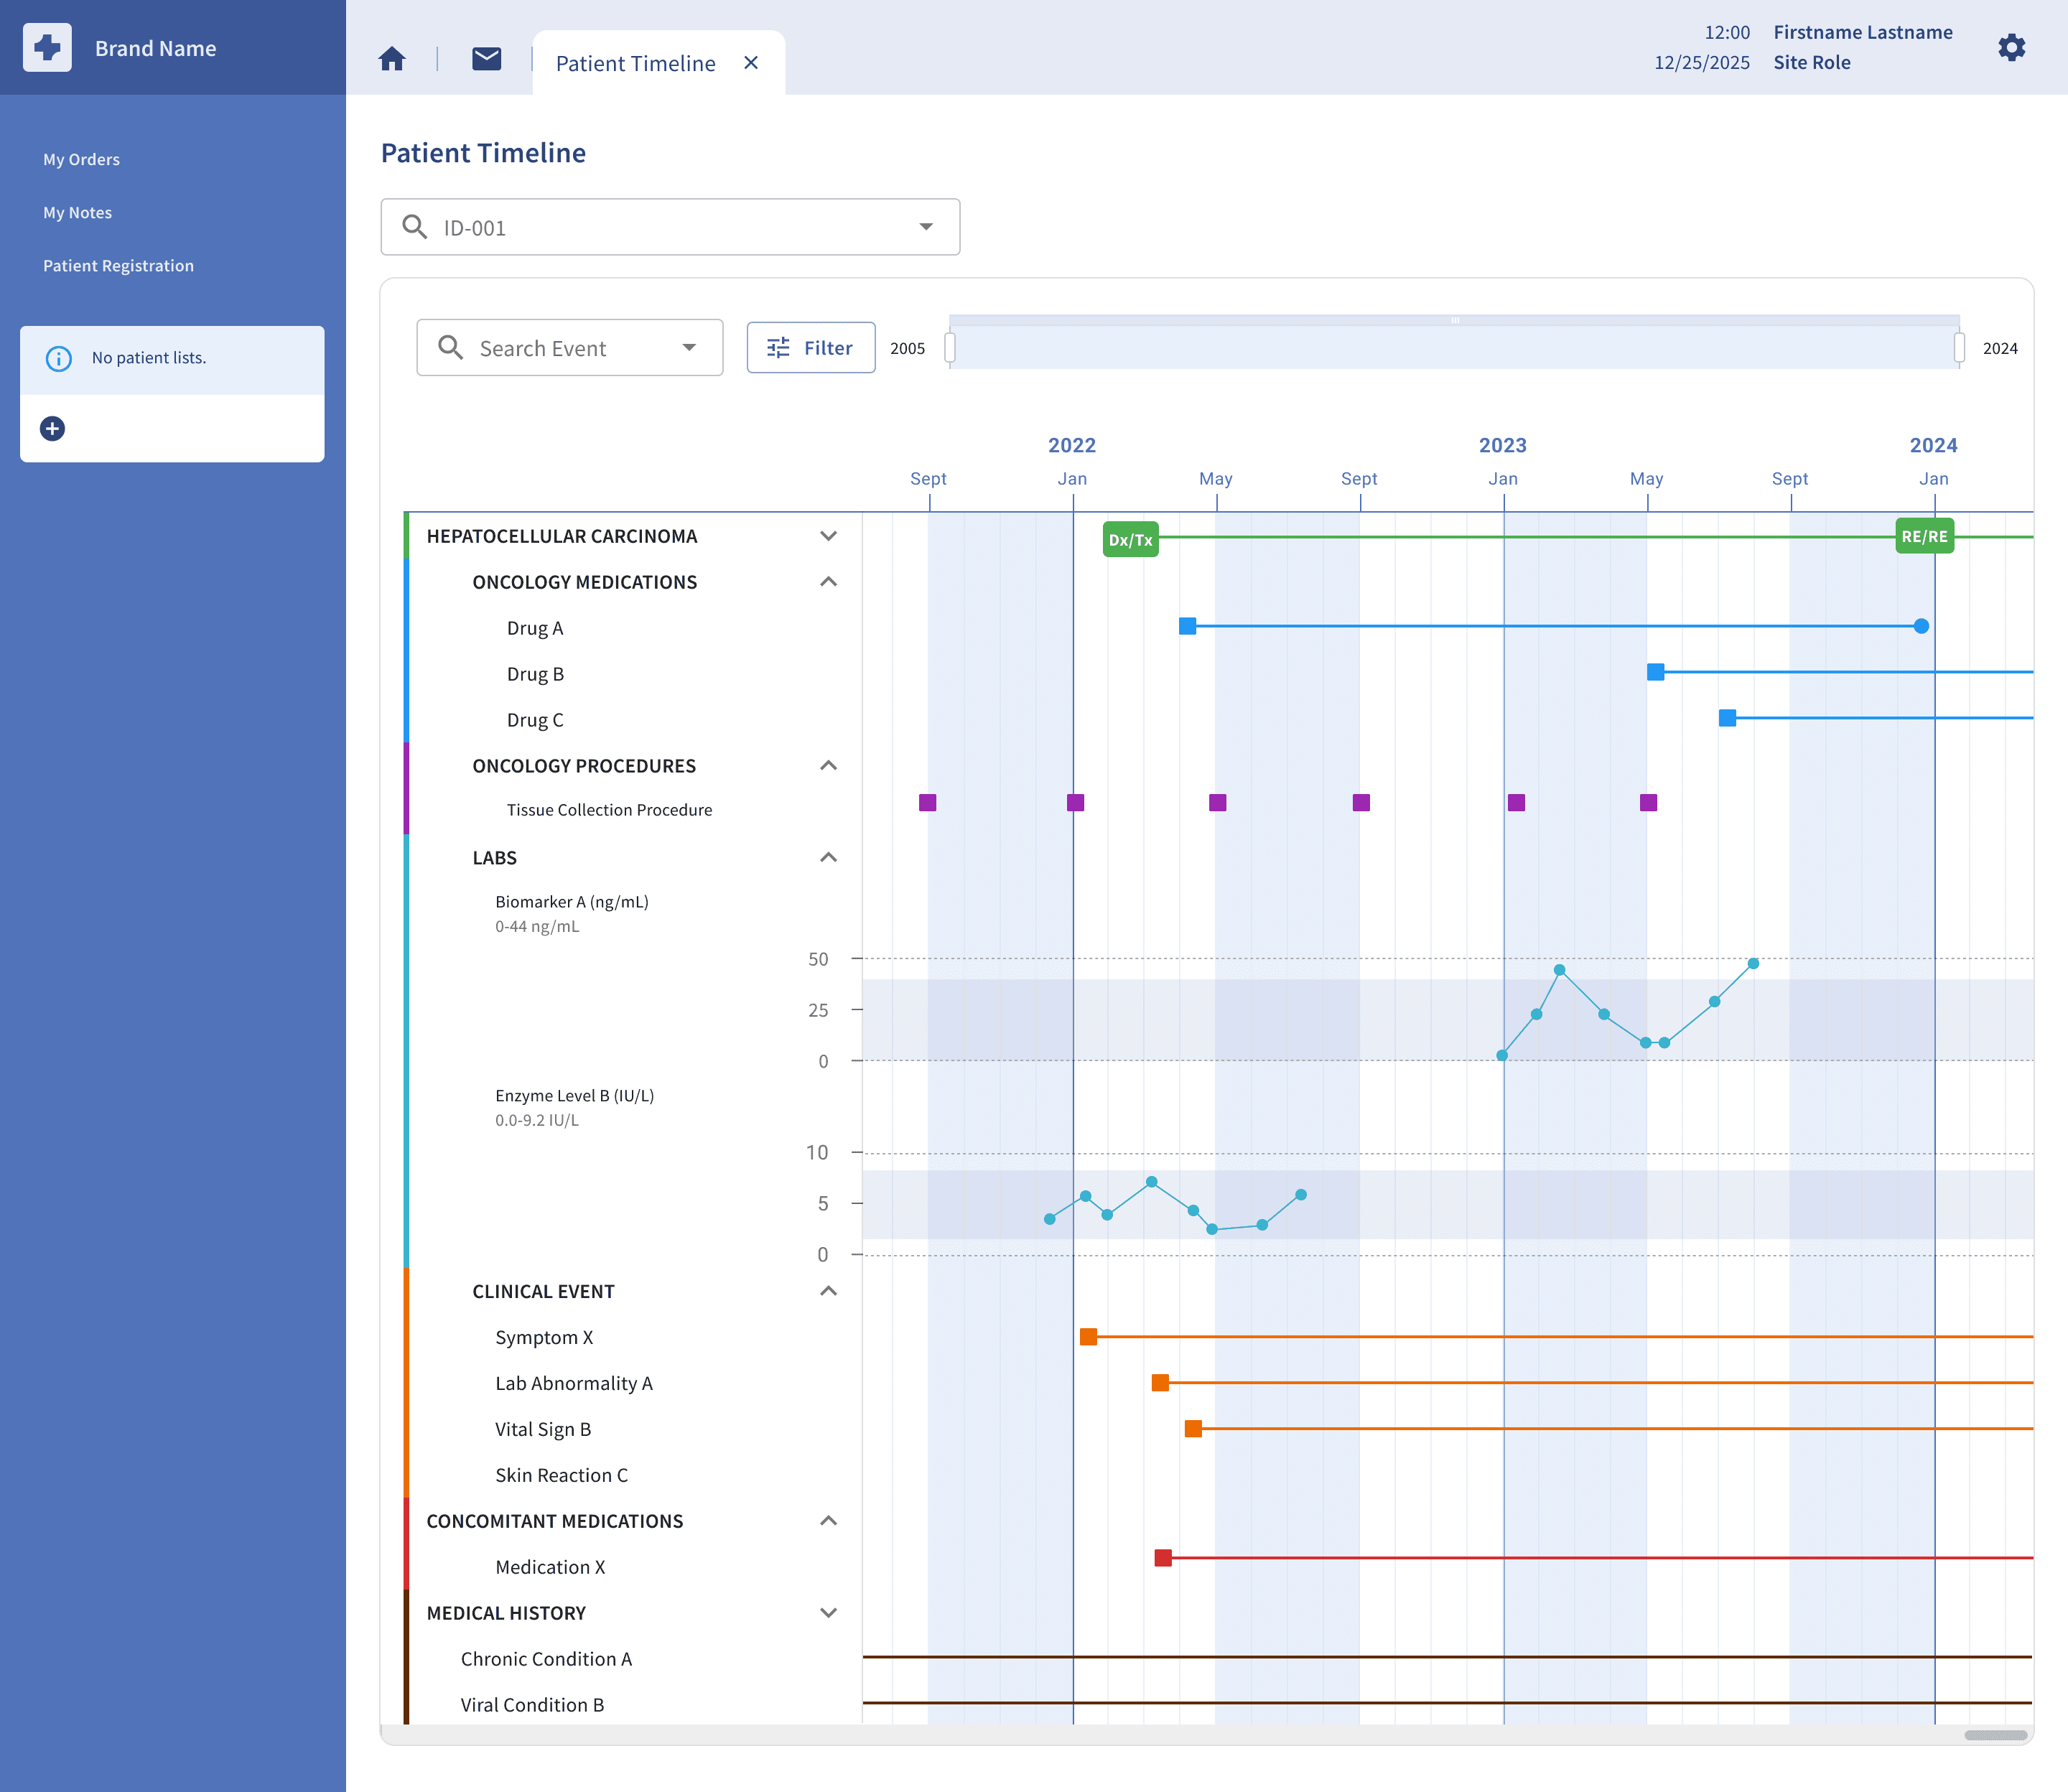
Task: Select the Enzyme Level B (IU/L) label
Action: (x=575, y=1096)
